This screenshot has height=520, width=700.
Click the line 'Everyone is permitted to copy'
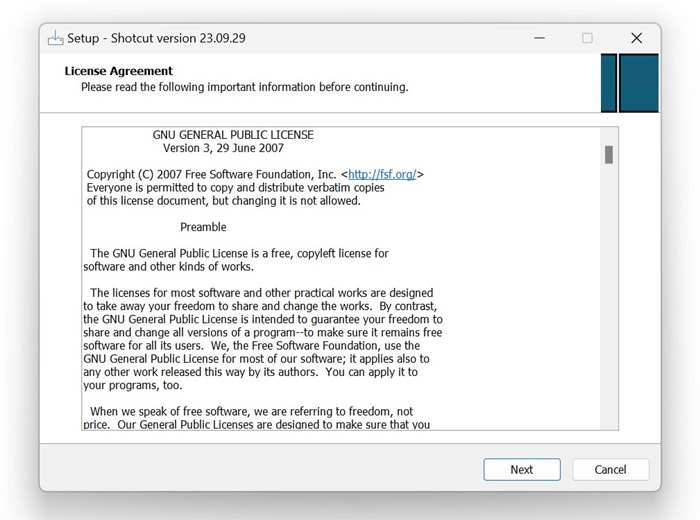[x=235, y=187]
